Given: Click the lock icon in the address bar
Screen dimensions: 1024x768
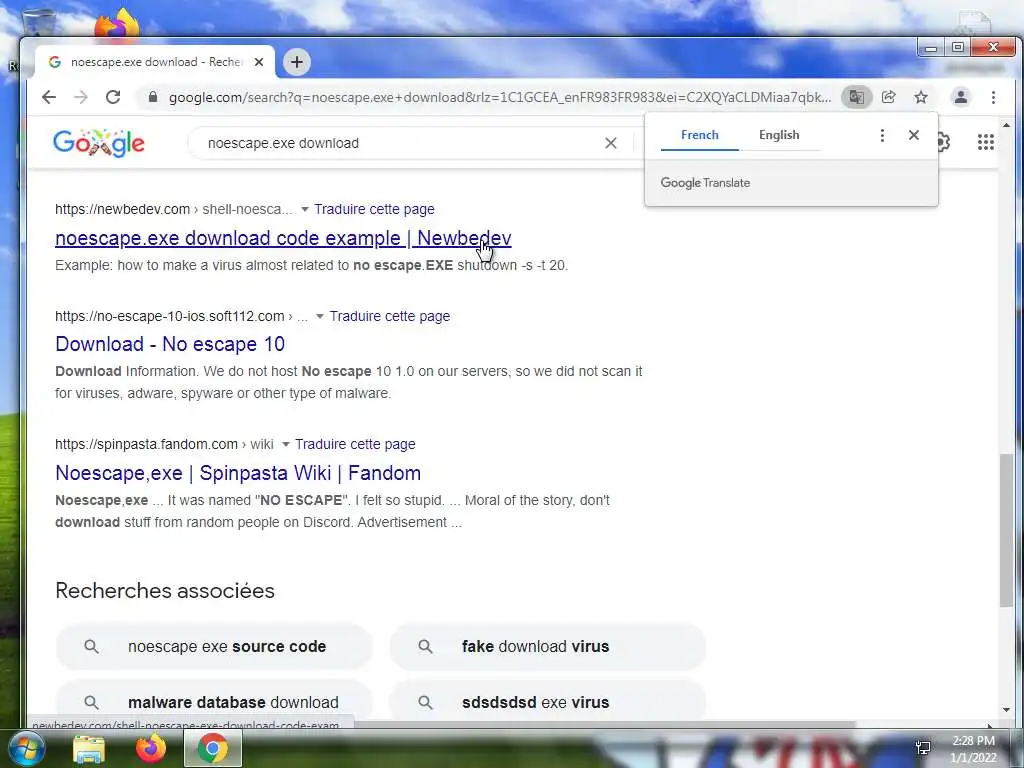Looking at the screenshot, I should tap(153, 97).
